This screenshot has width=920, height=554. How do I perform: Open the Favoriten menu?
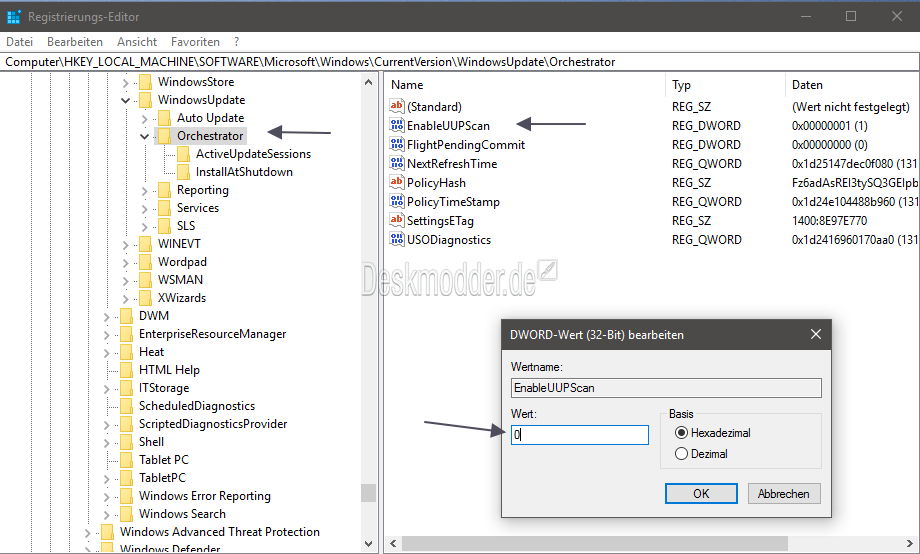[x=195, y=42]
